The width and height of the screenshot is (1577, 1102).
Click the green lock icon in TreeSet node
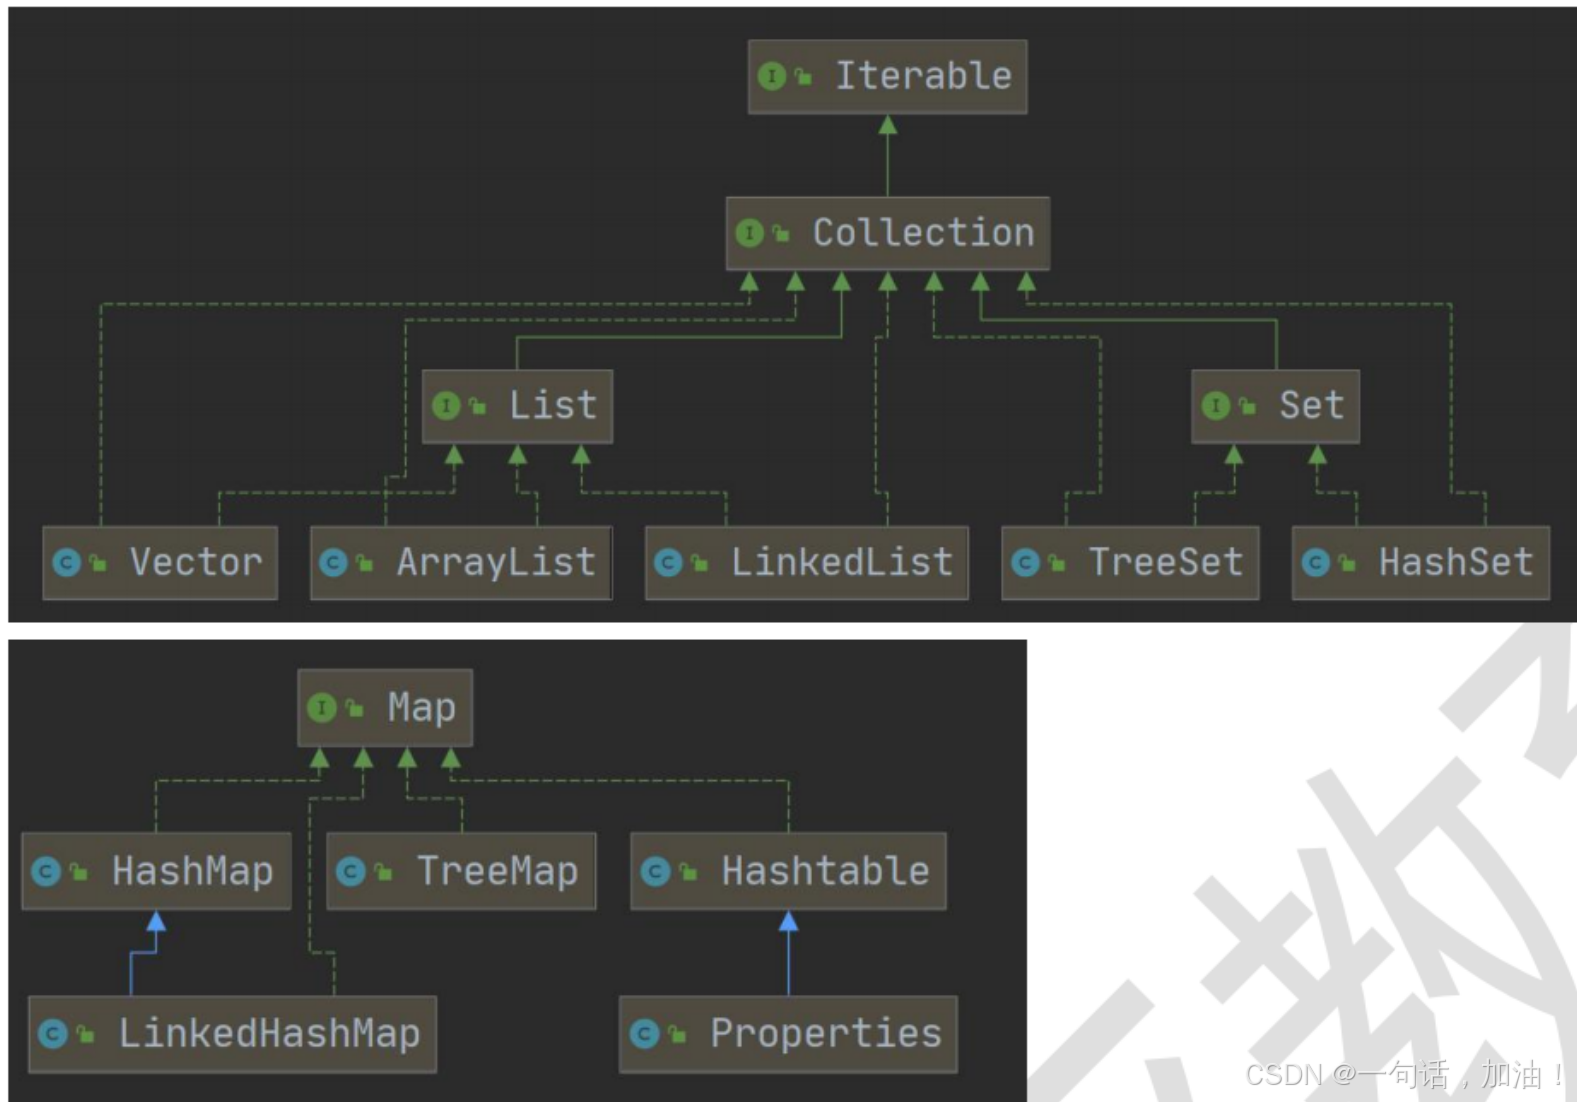click(1056, 563)
